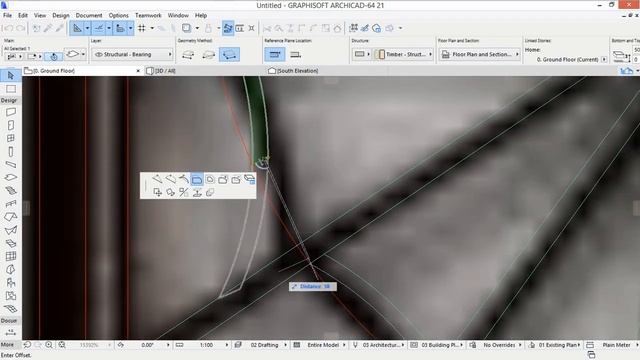The width and height of the screenshot is (640, 360).
Task: Select the Window tool in the toolbox
Action: (11, 138)
